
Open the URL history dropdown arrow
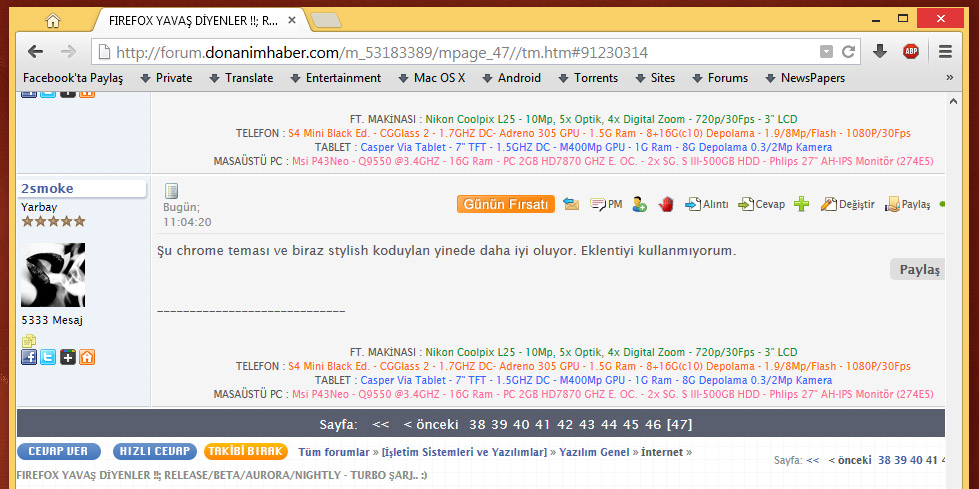[x=826, y=52]
